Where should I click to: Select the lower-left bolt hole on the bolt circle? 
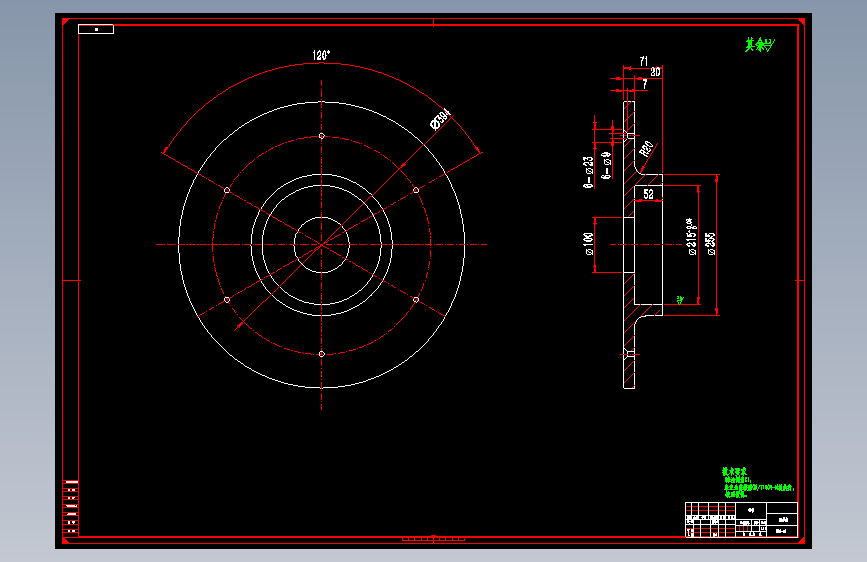[x=227, y=300]
